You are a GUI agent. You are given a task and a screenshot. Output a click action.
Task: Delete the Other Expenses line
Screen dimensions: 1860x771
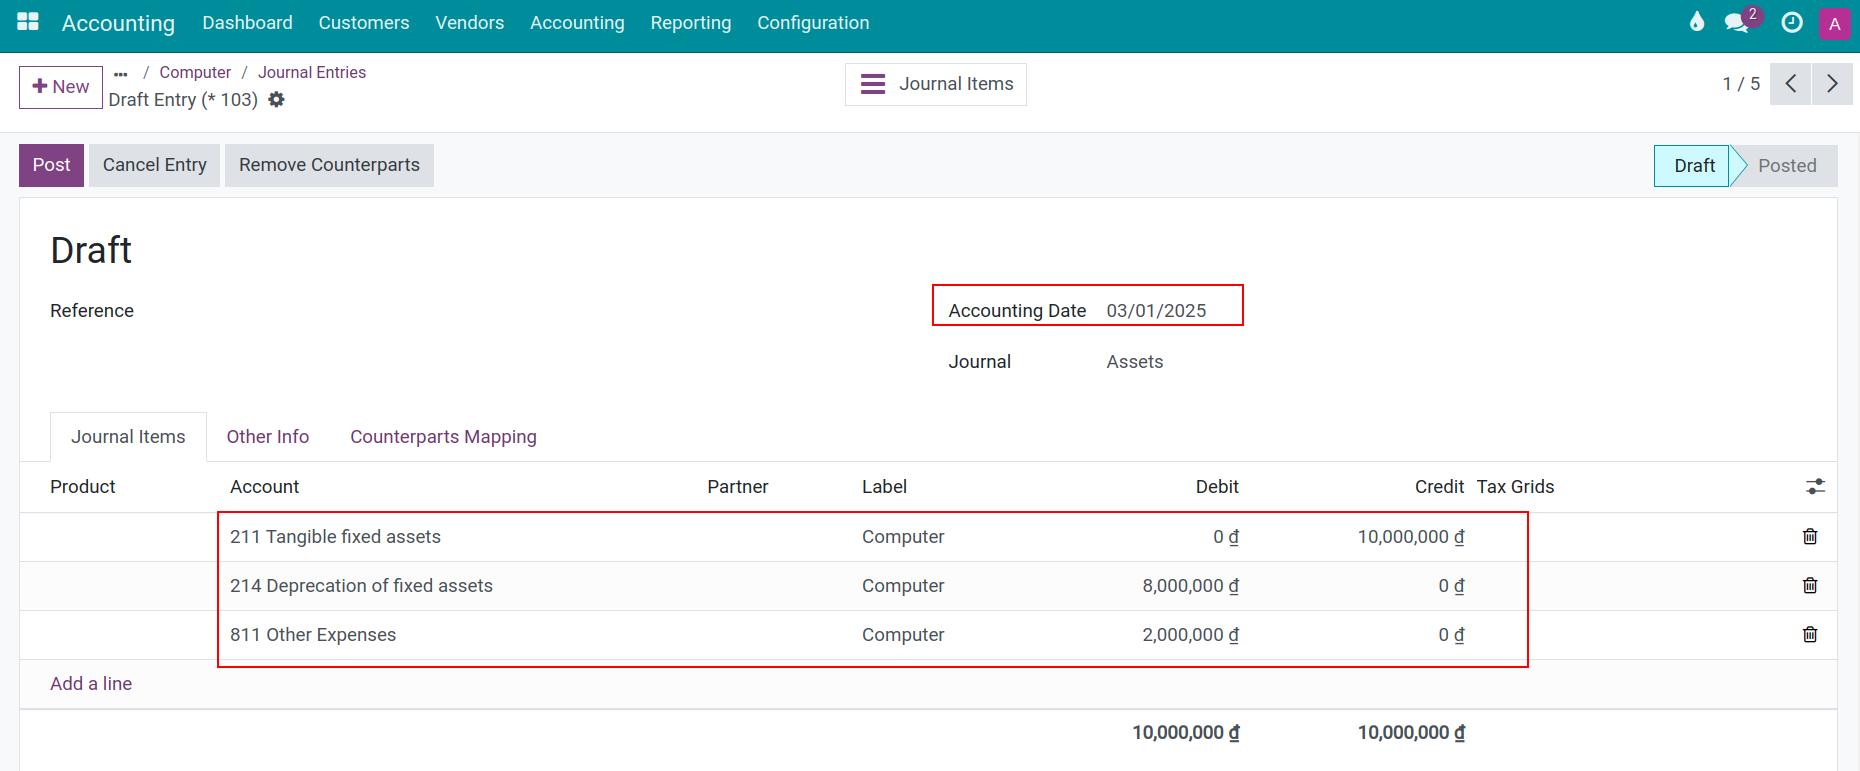point(1809,635)
